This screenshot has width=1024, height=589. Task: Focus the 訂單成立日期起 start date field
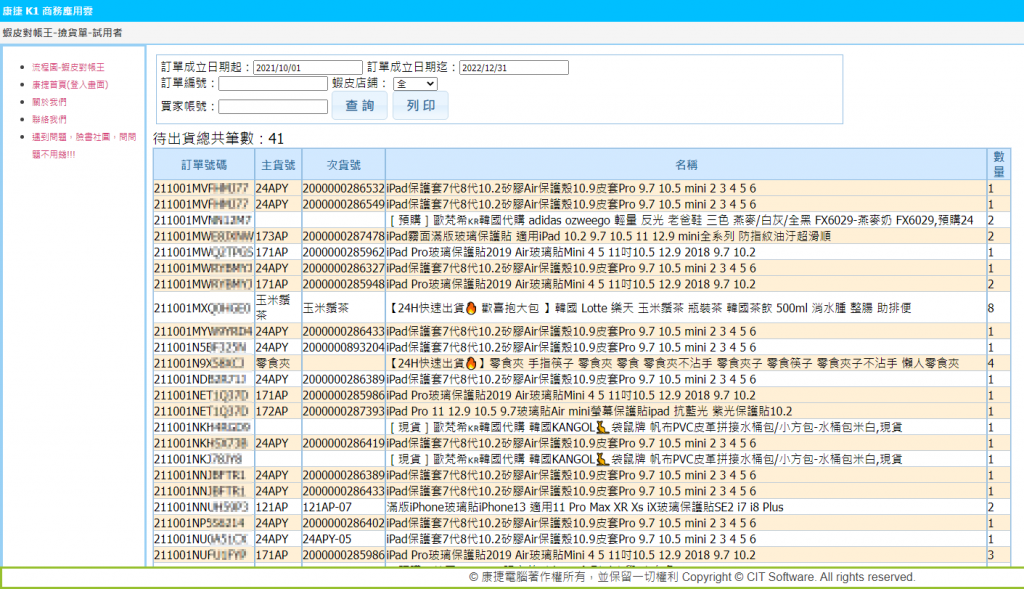click(308, 68)
